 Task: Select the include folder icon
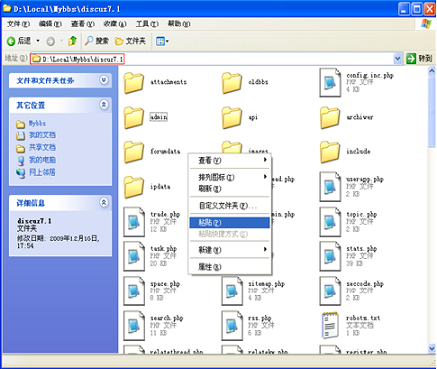pyautogui.click(x=330, y=152)
